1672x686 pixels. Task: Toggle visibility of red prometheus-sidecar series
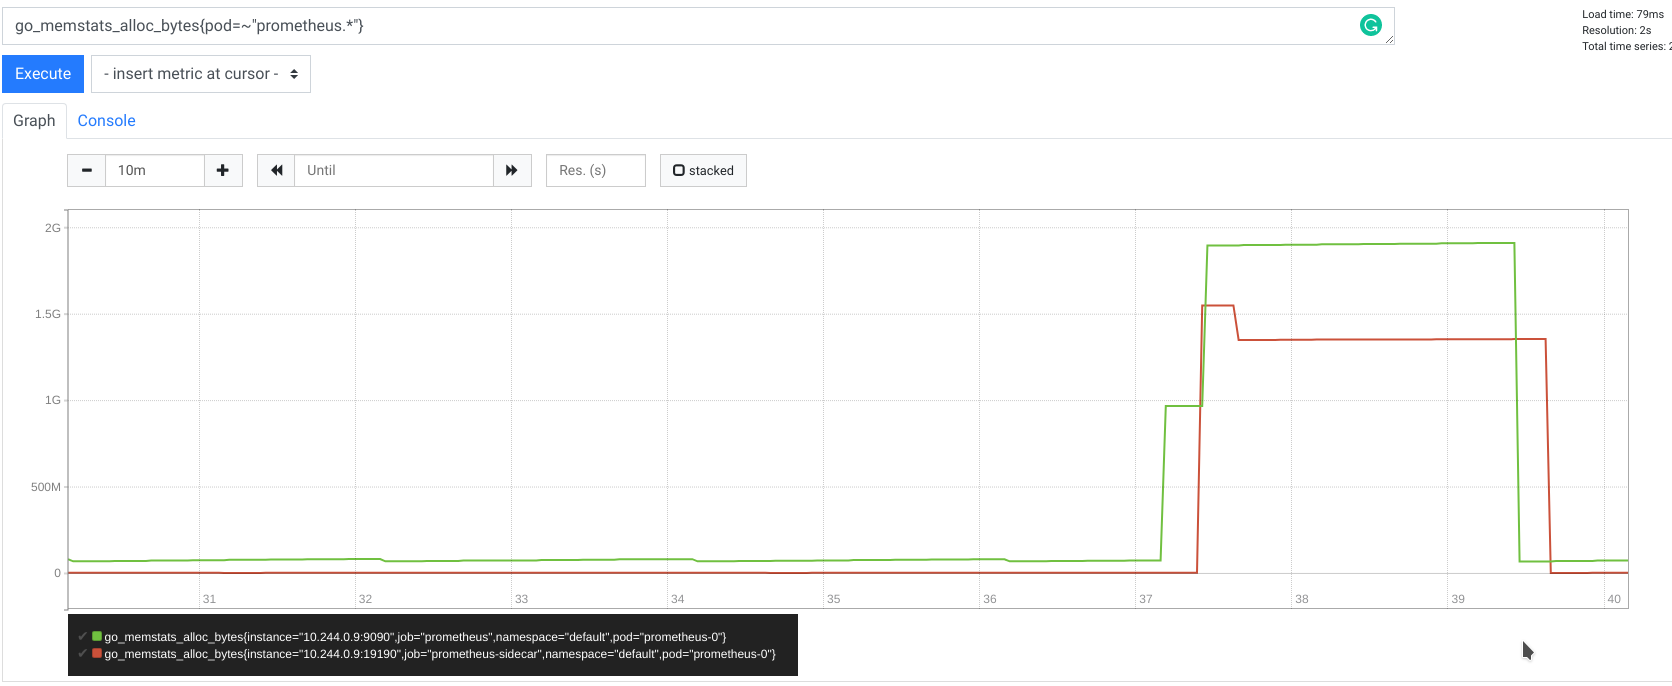point(82,653)
